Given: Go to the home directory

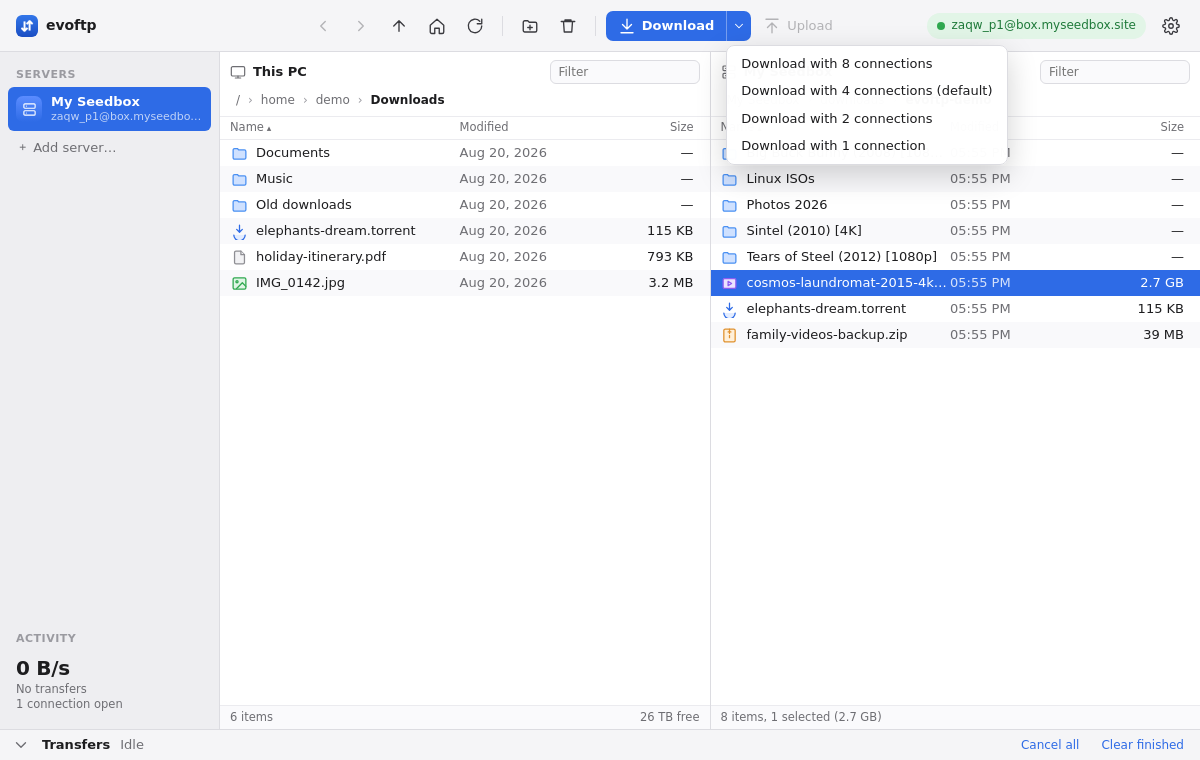Looking at the screenshot, I should [x=437, y=26].
